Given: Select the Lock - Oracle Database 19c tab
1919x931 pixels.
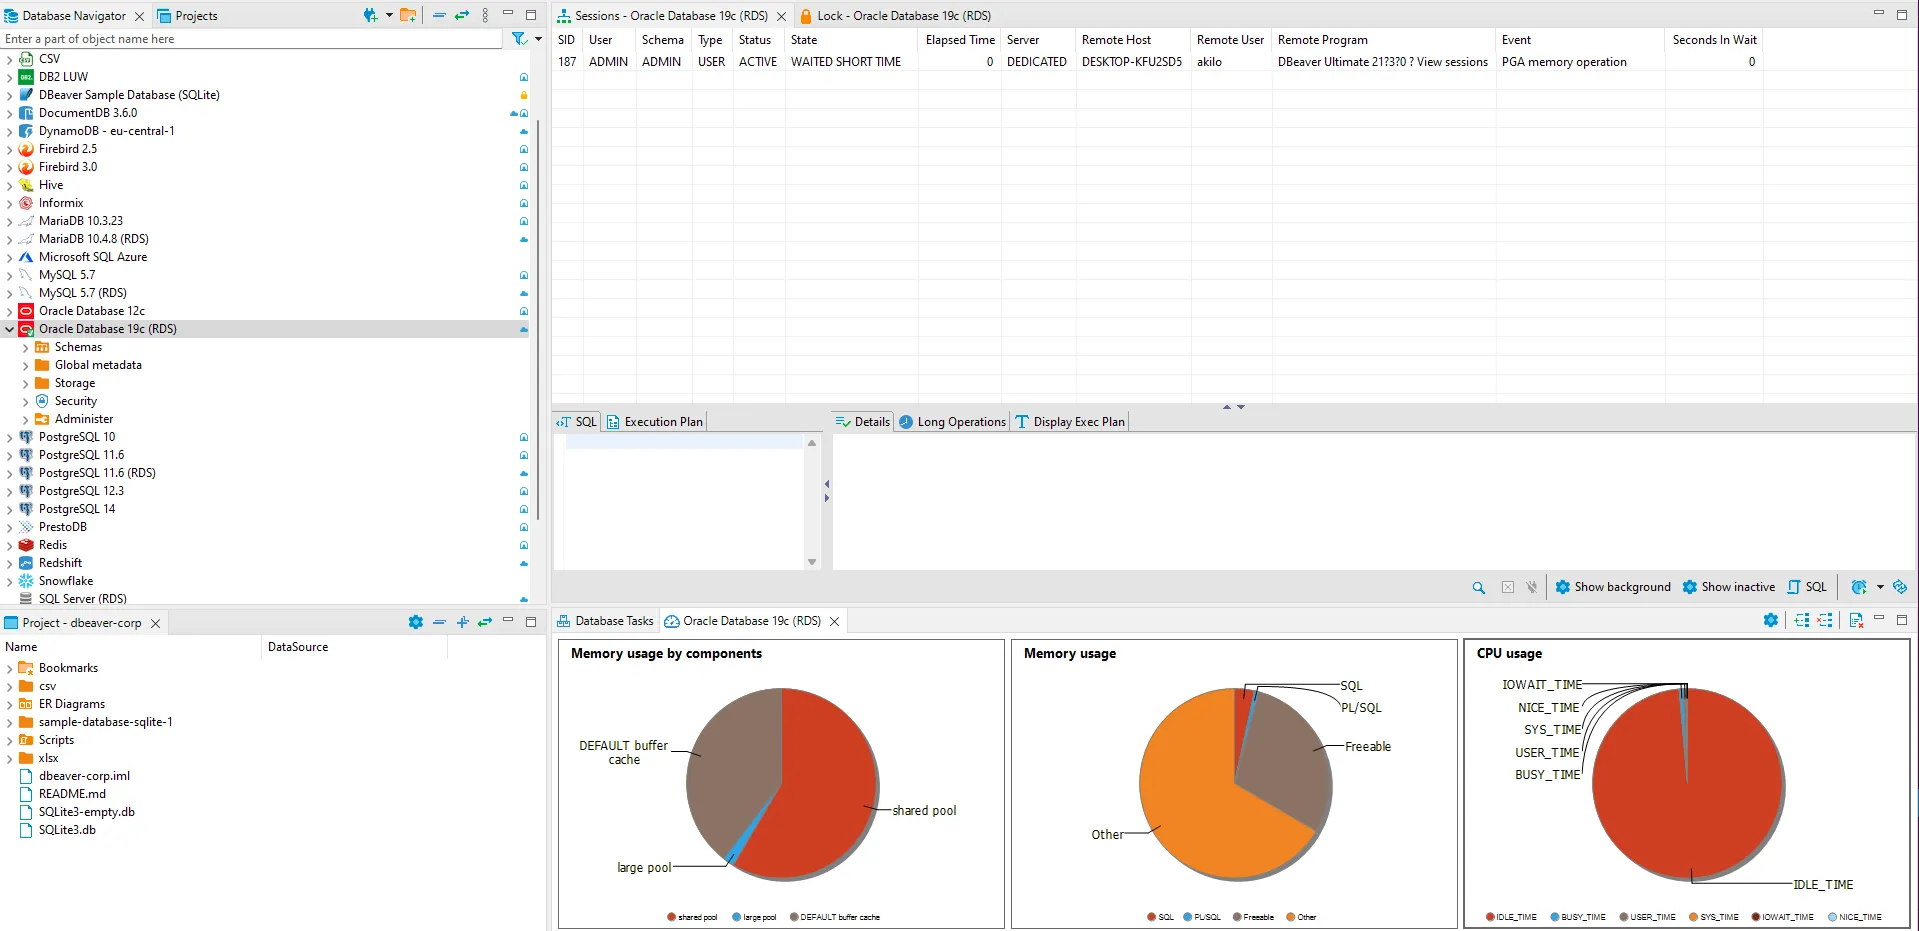Looking at the screenshot, I should [895, 16].
